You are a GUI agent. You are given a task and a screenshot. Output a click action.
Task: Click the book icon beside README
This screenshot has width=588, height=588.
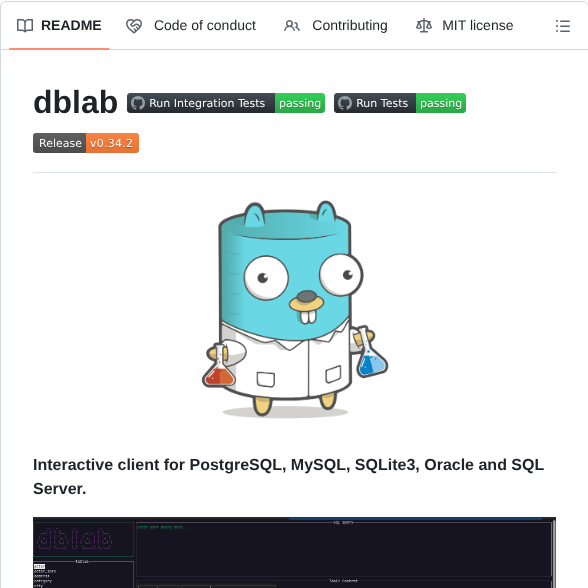click(25, 26)
